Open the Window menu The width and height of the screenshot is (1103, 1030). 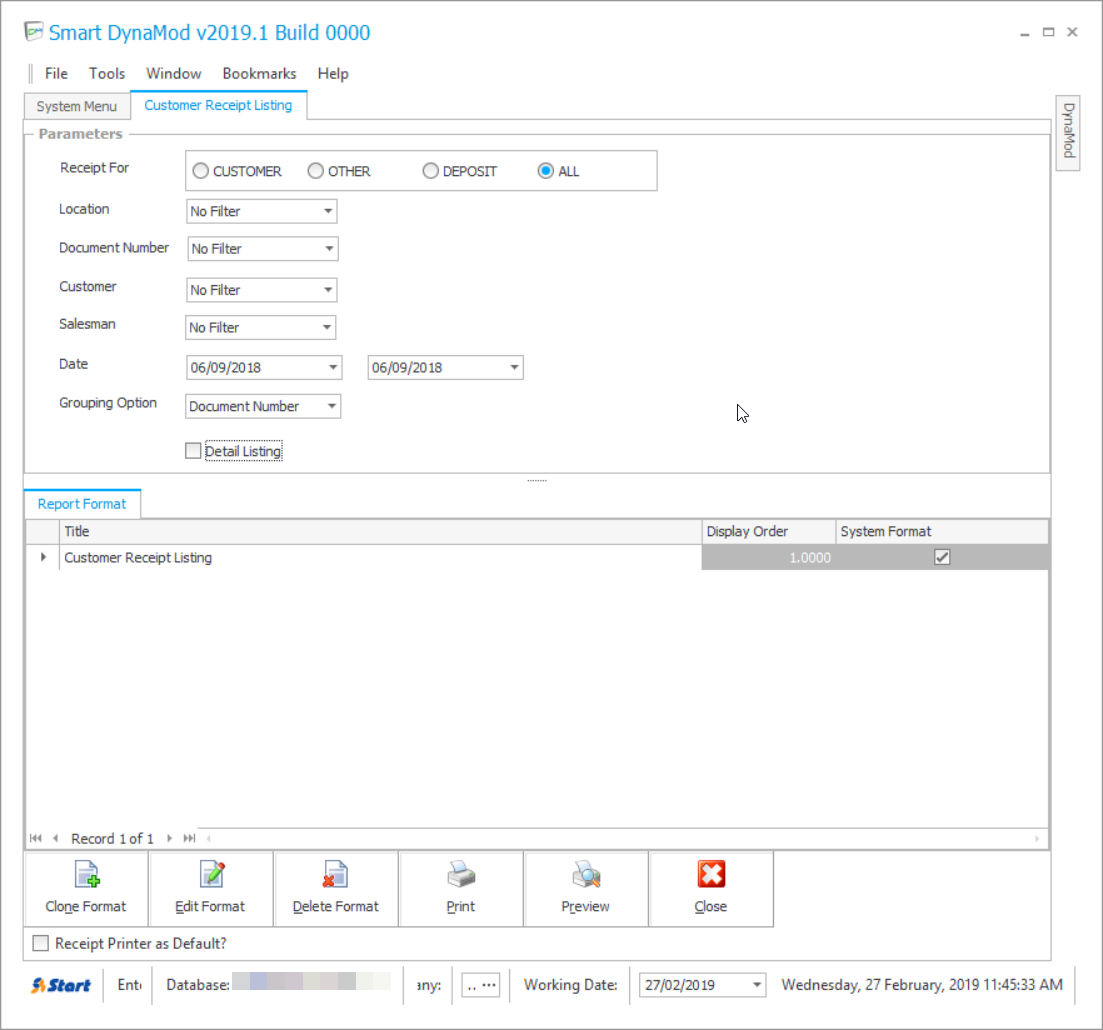[x=174, y=73]
